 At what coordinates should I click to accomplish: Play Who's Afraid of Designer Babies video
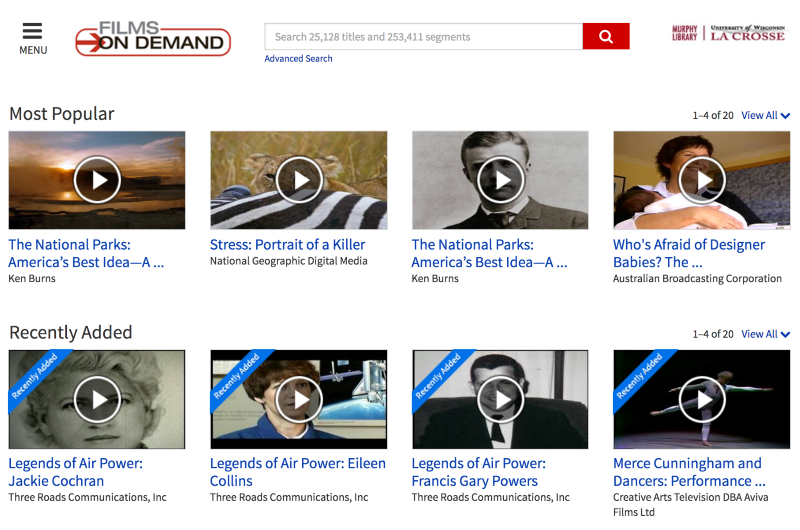click(x=702, y=180)
